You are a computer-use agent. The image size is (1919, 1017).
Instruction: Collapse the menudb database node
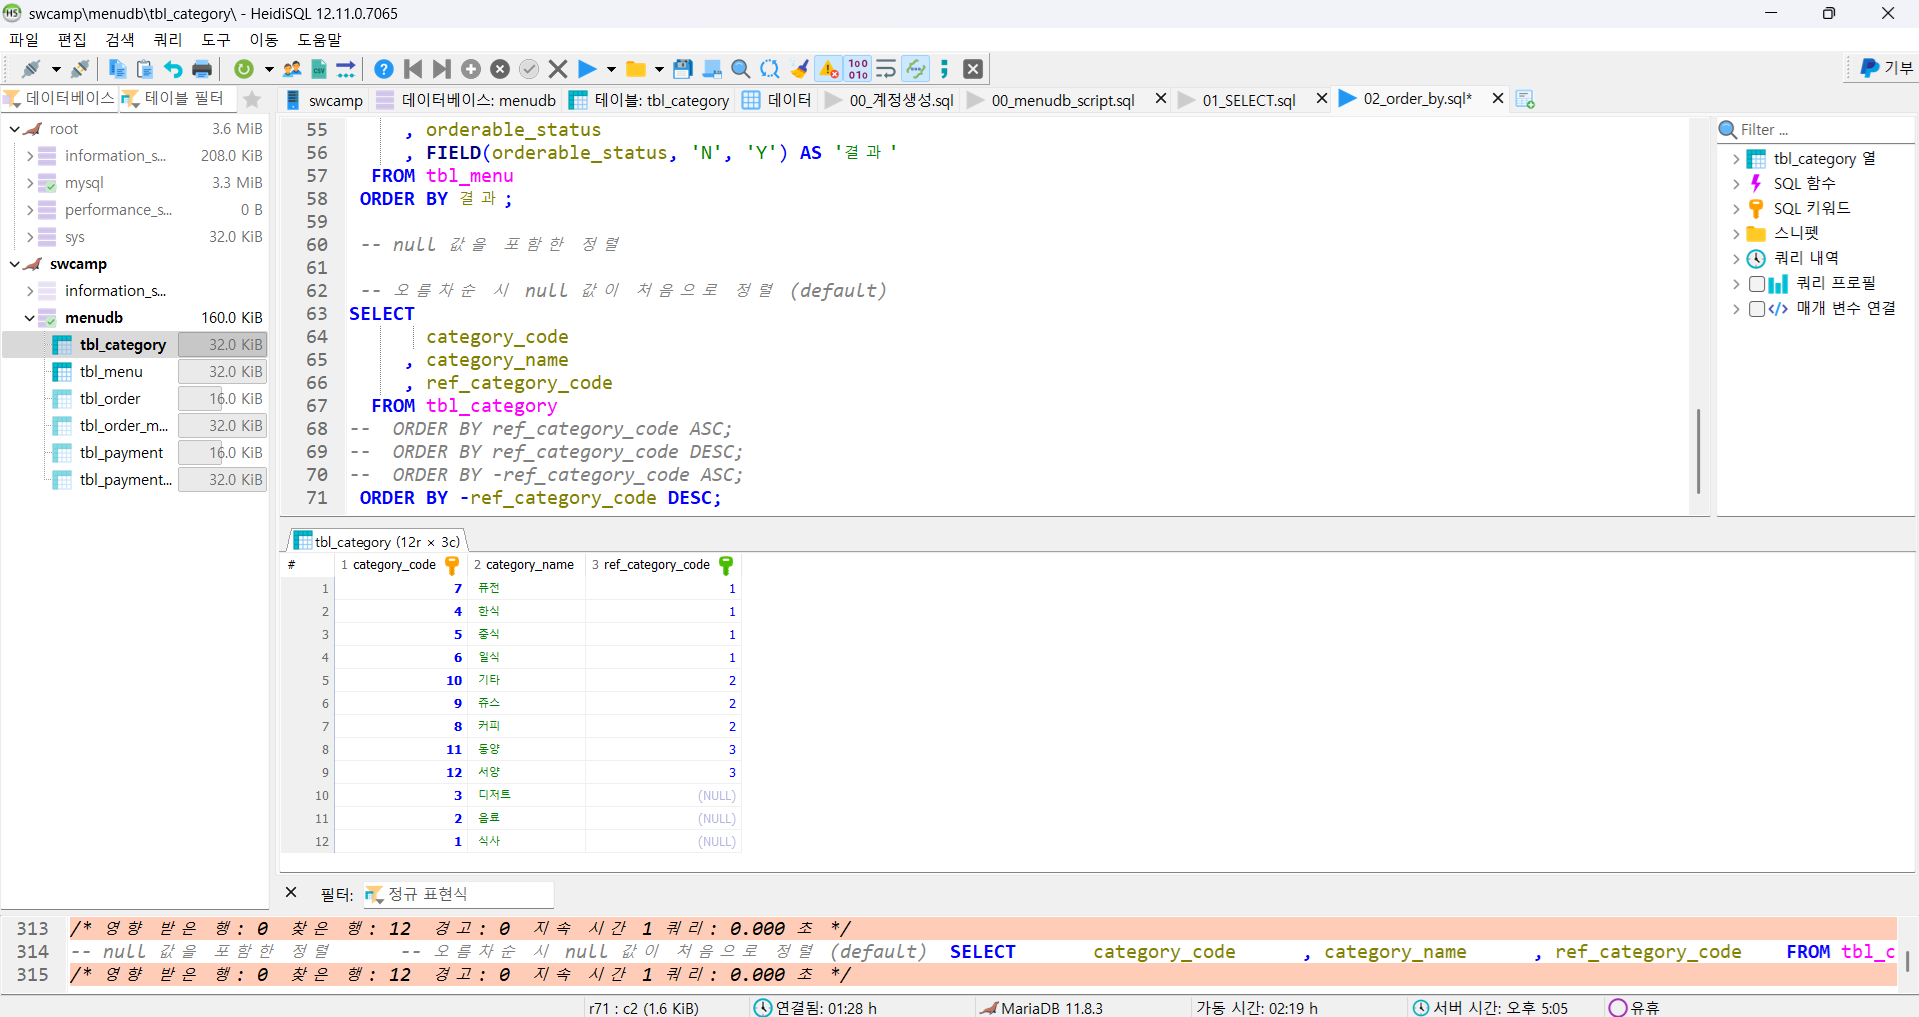[x=29, y=318]
